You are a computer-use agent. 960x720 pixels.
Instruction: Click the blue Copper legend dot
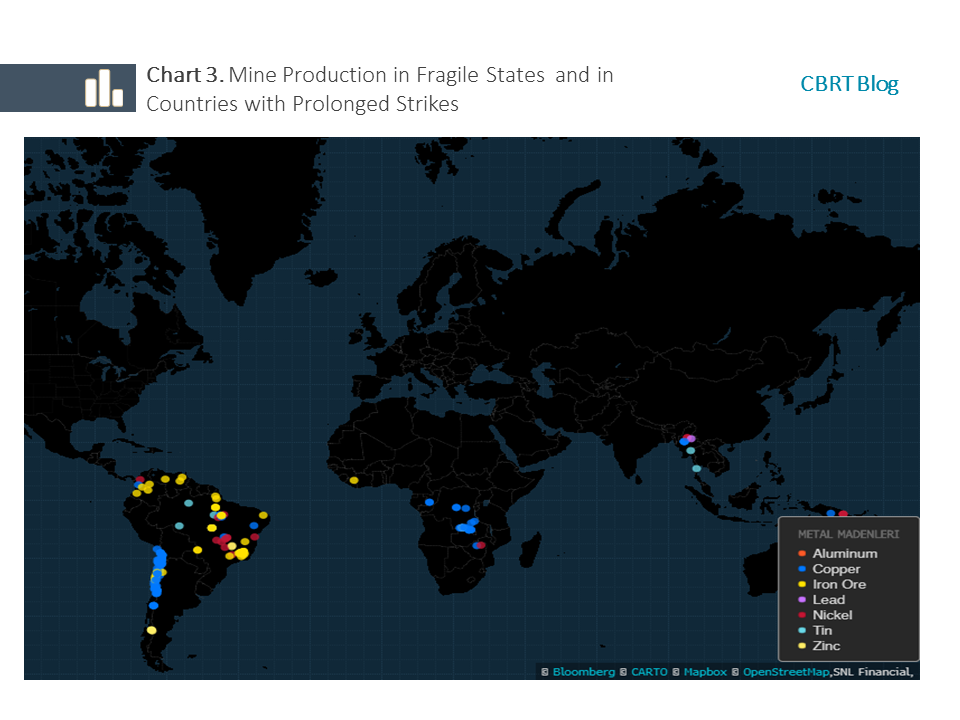(800, 569)
